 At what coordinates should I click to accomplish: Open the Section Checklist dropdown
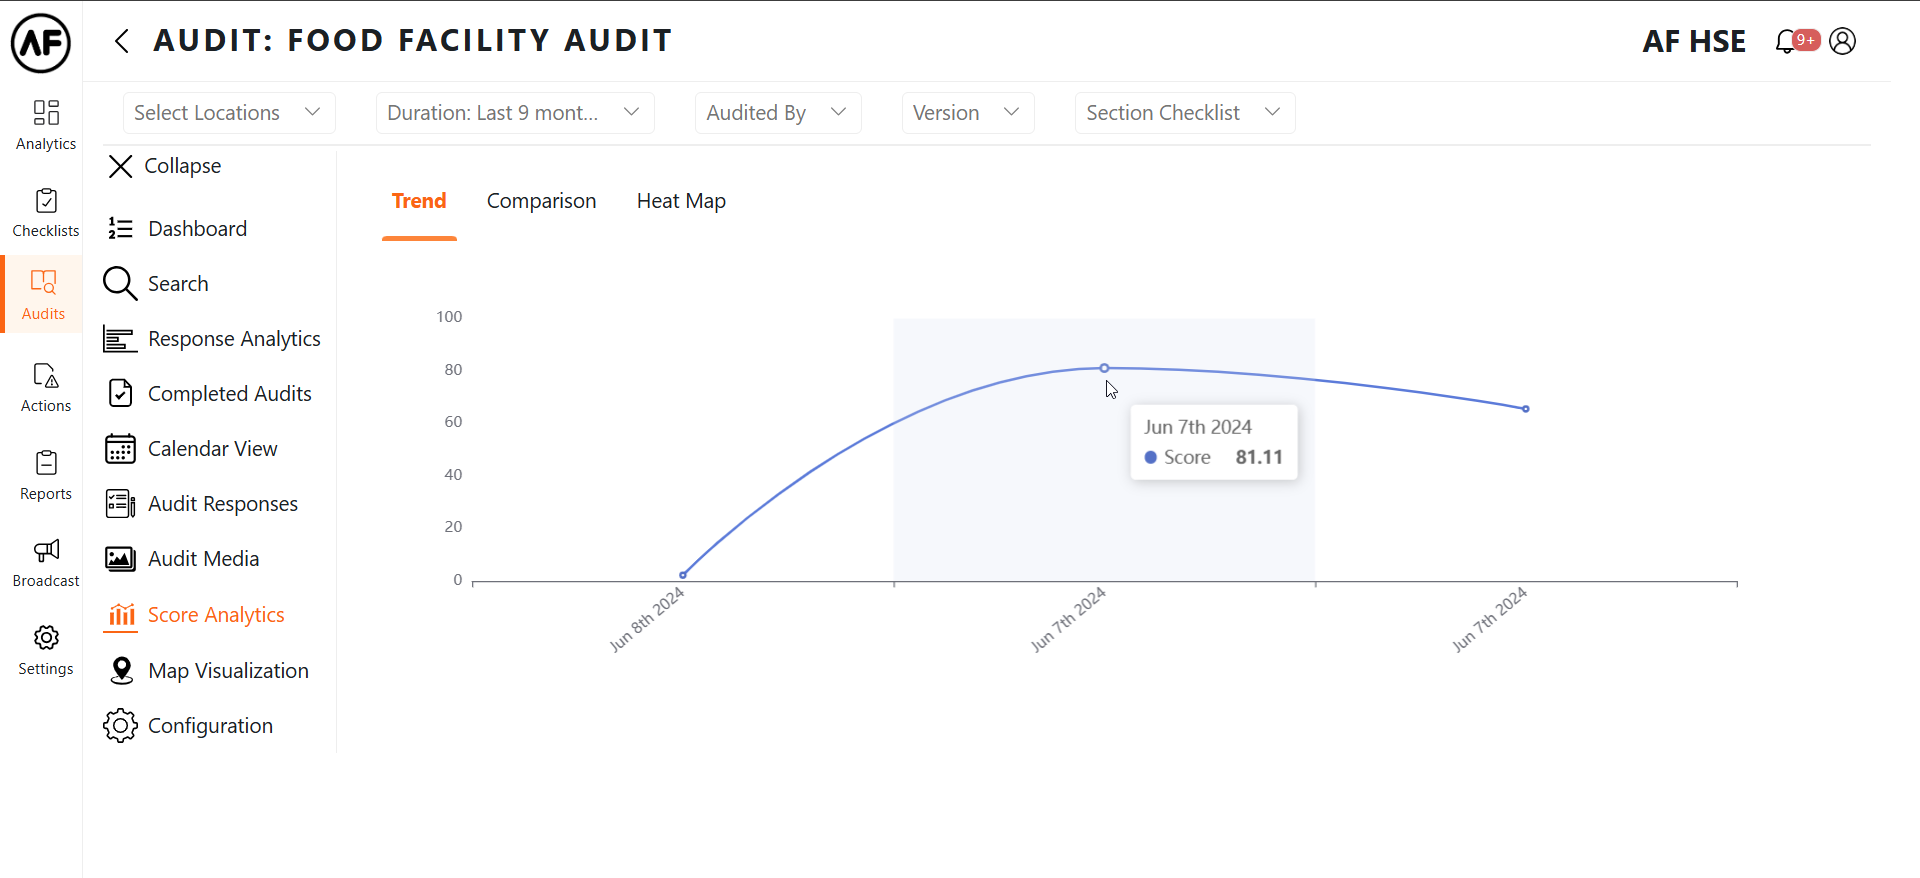1184,113
